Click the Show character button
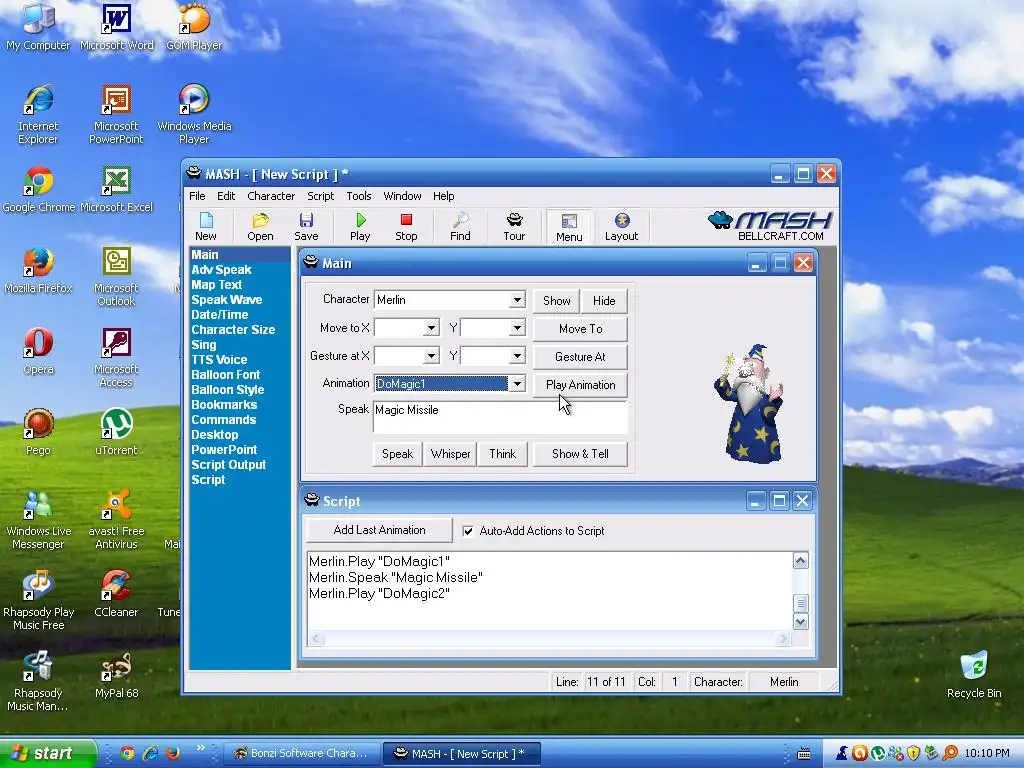Image resolution: width=1024 pixels, height=768 pixels. click(556, 300)
